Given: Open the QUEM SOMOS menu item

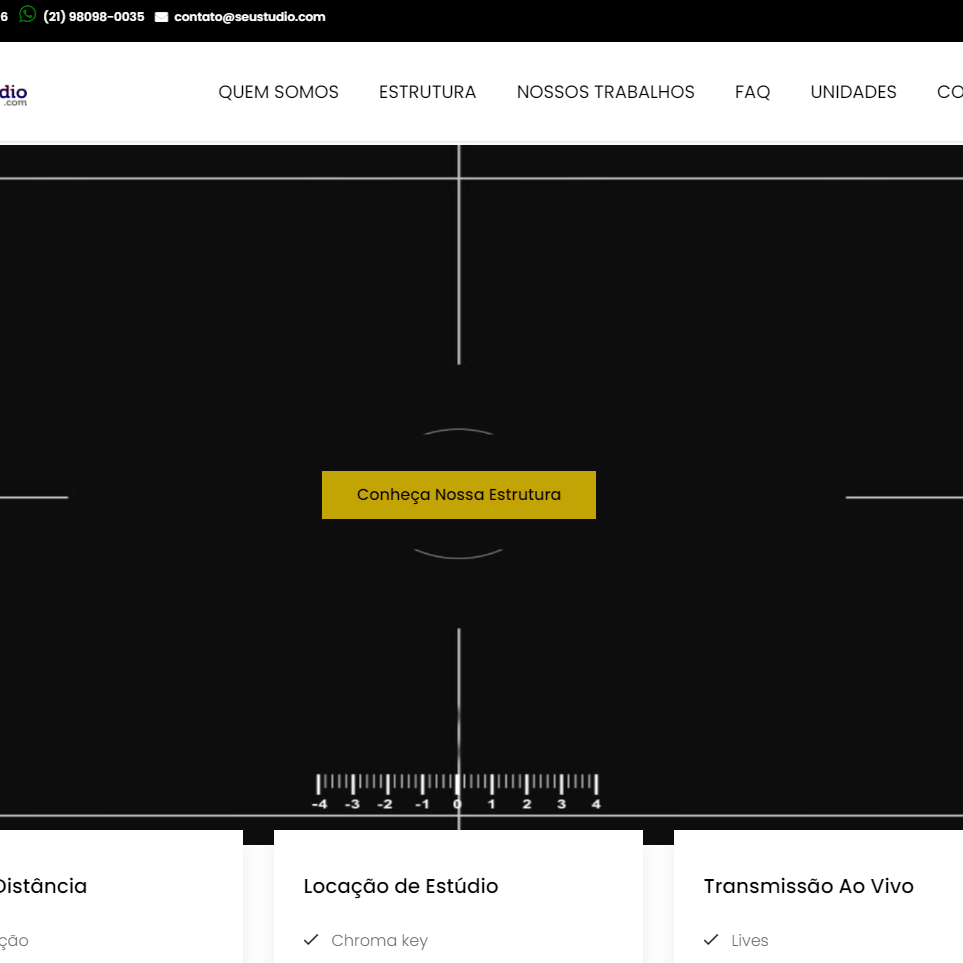Looking at the screenshot, I should pyautogui.click(x=278, y=92).
